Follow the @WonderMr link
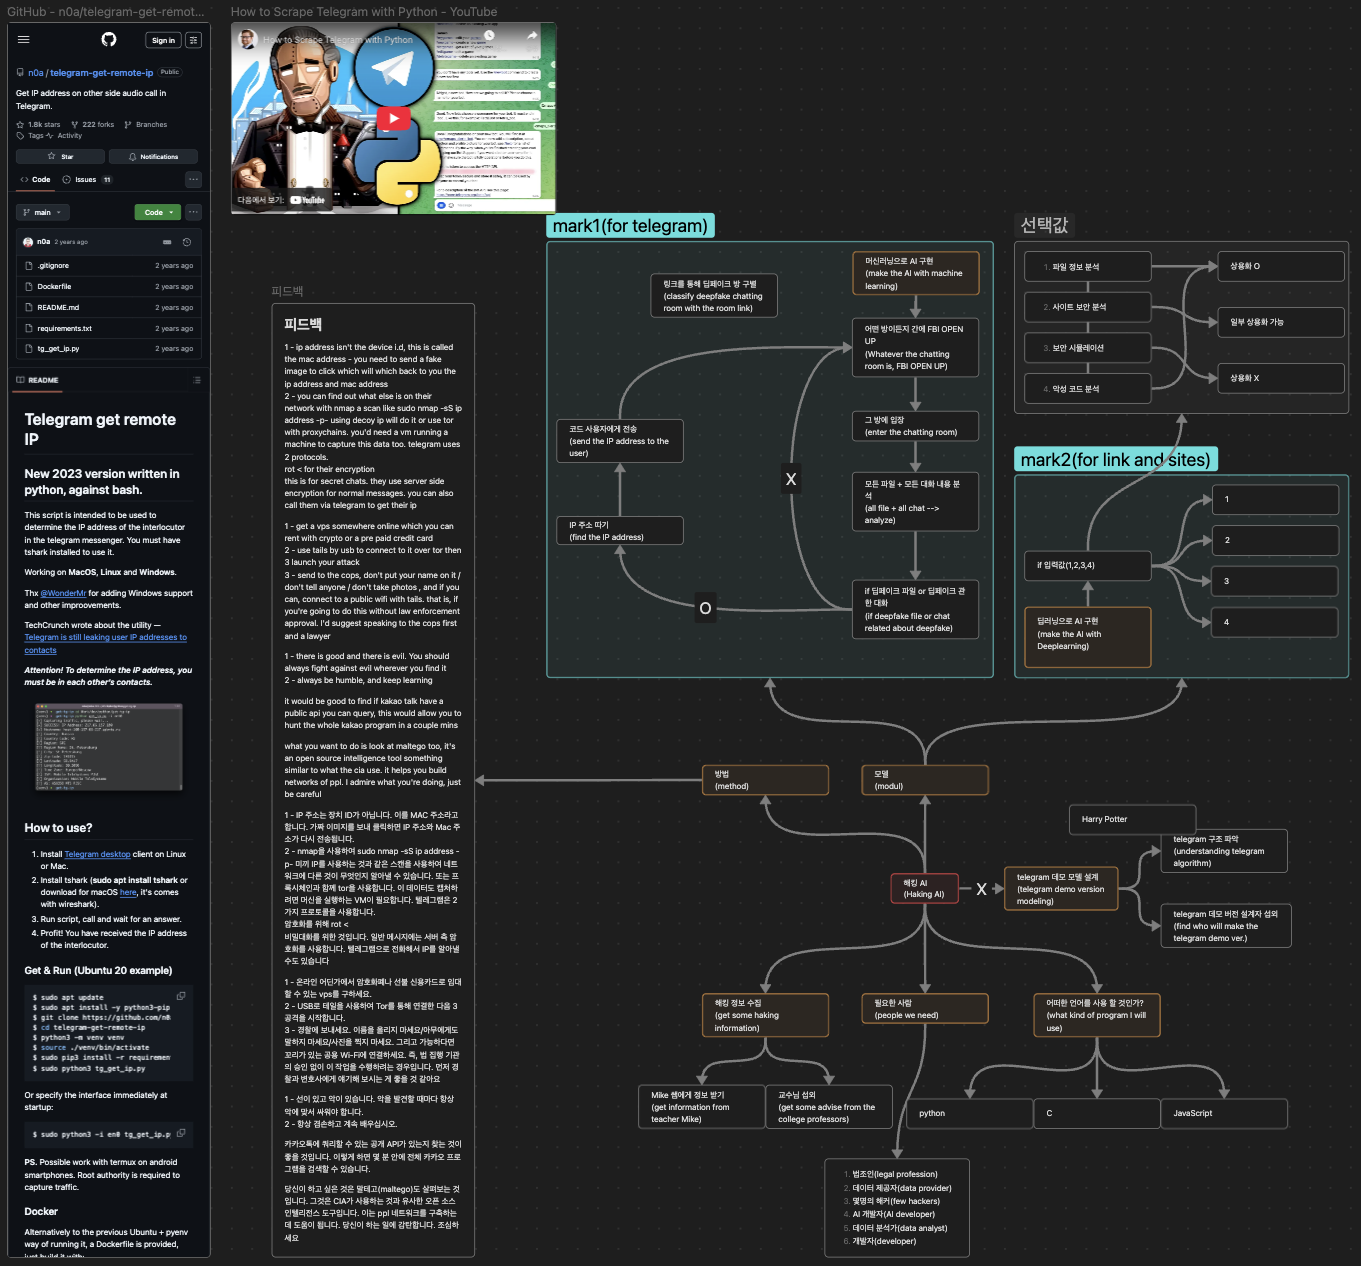Screen dimensions: 1361x1266 pos(63,593)
